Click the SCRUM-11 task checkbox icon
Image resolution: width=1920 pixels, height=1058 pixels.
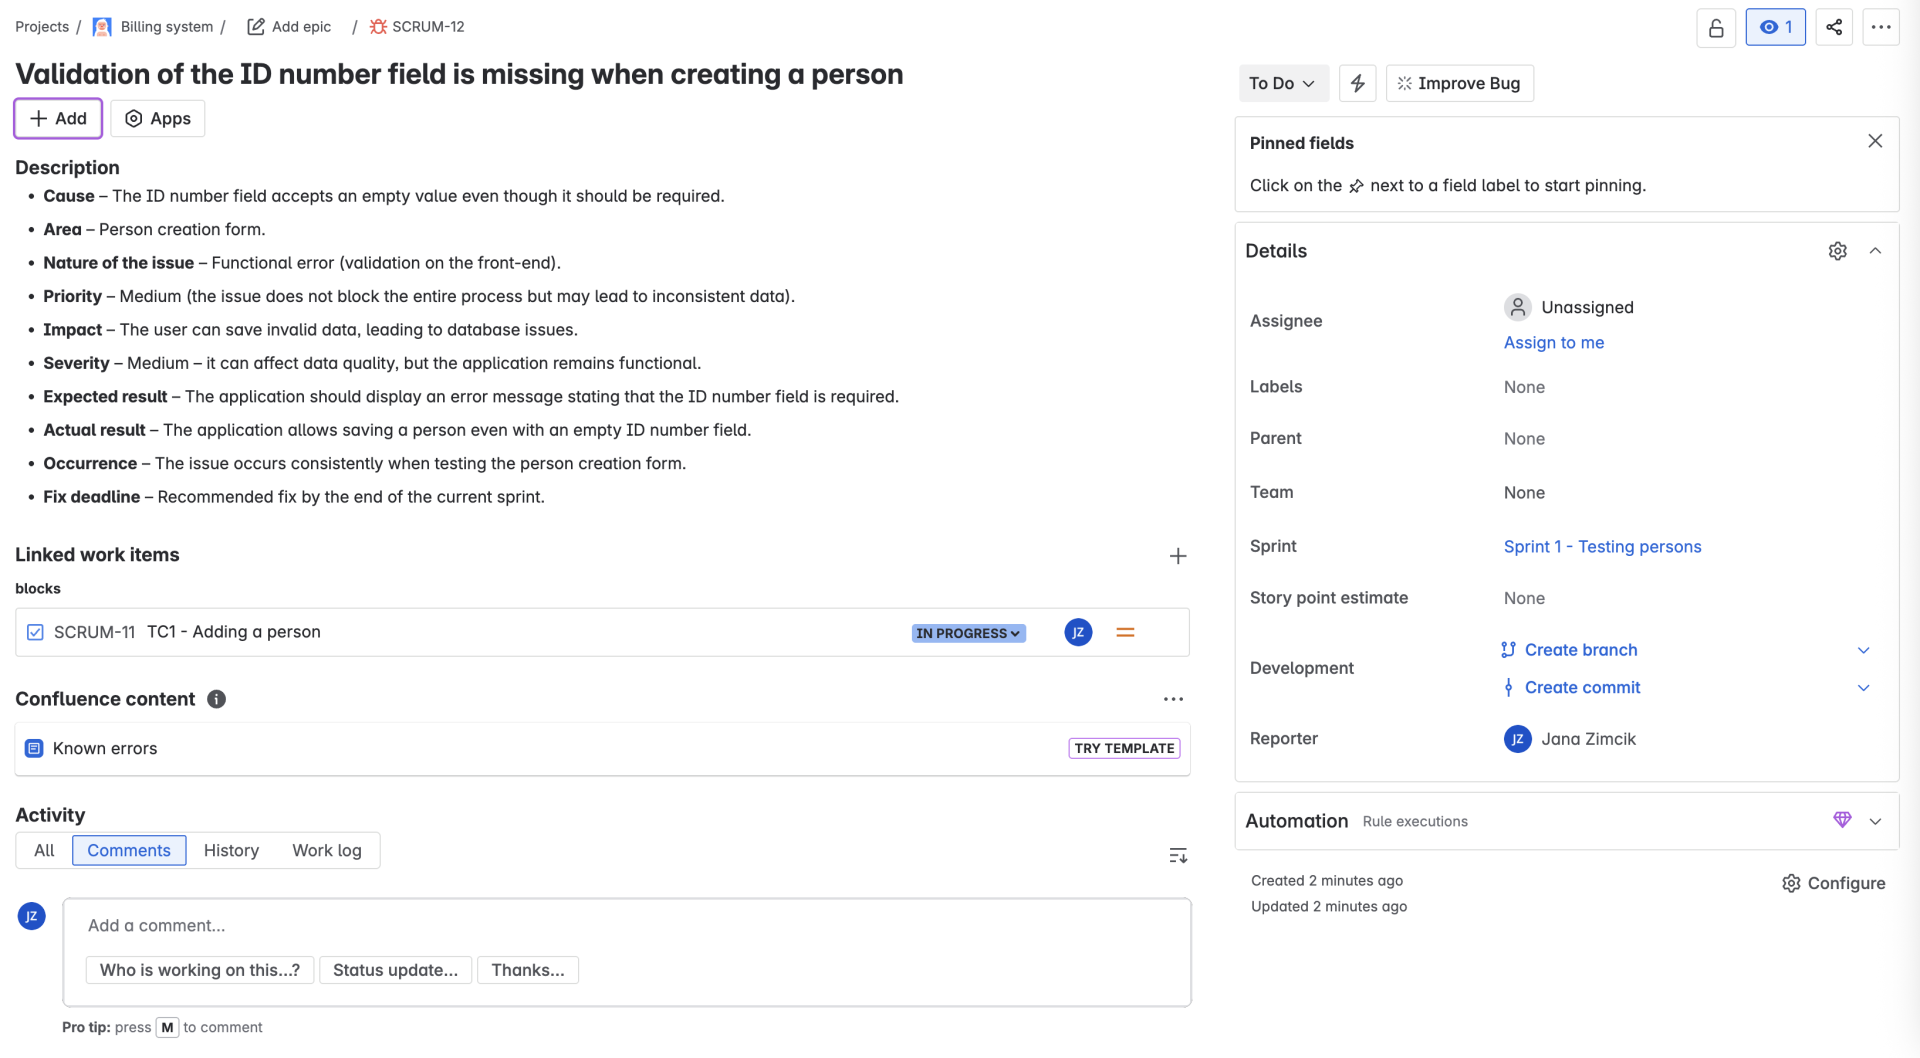tap(35, 632)
